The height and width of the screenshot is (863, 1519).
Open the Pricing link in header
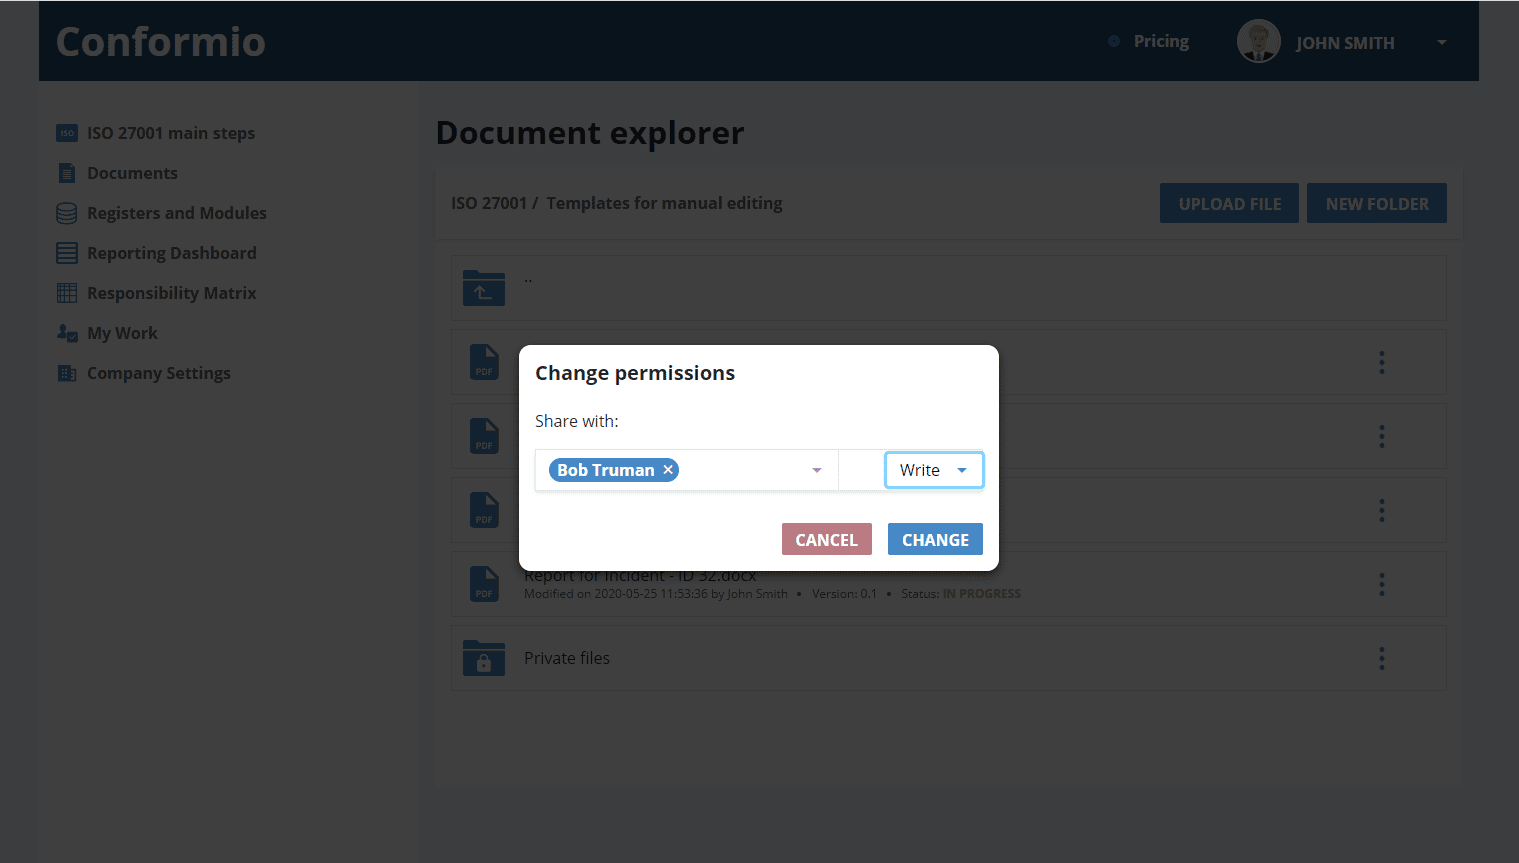1161,41
